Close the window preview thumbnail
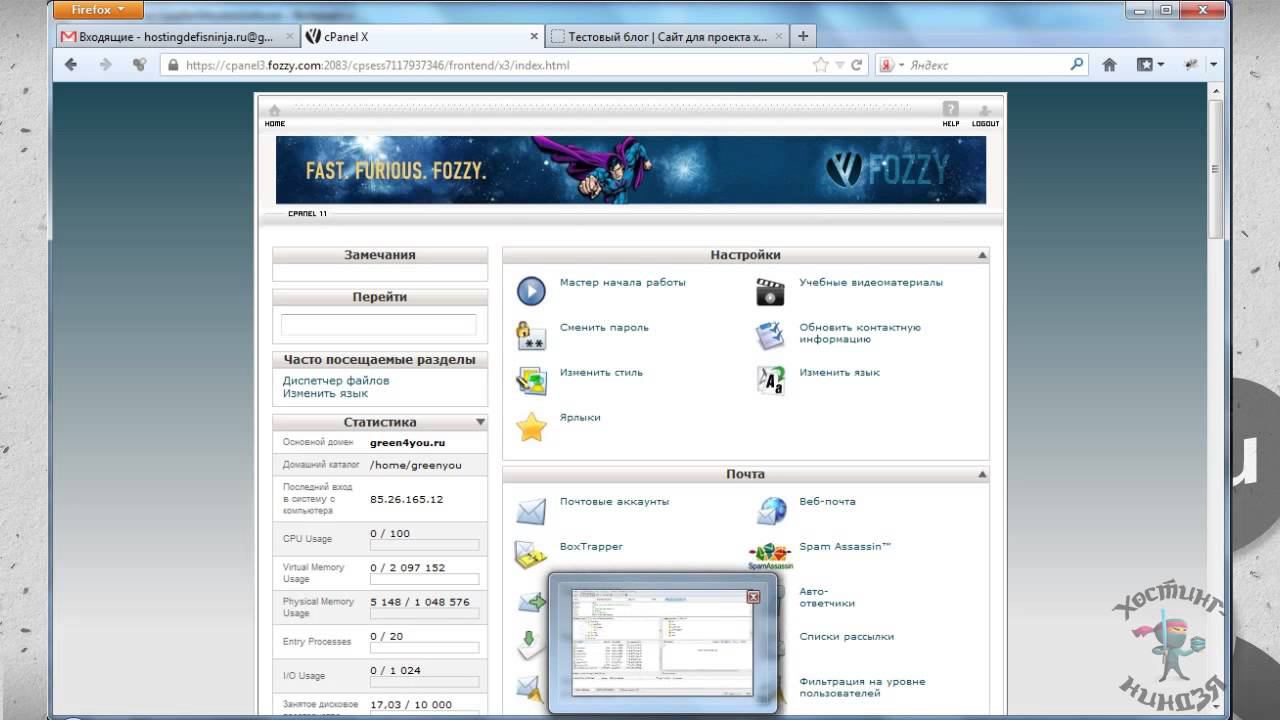 click(754, 597)
